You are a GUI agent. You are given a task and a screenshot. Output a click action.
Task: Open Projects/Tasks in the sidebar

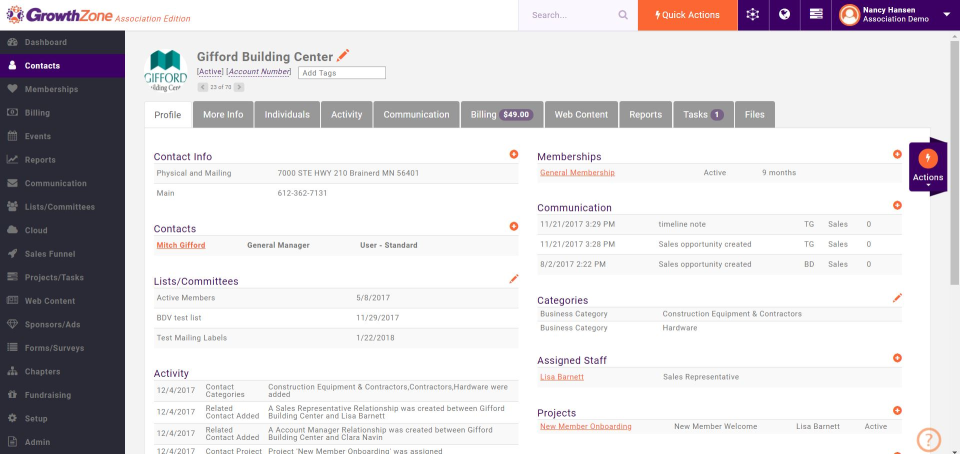point(62,278)
